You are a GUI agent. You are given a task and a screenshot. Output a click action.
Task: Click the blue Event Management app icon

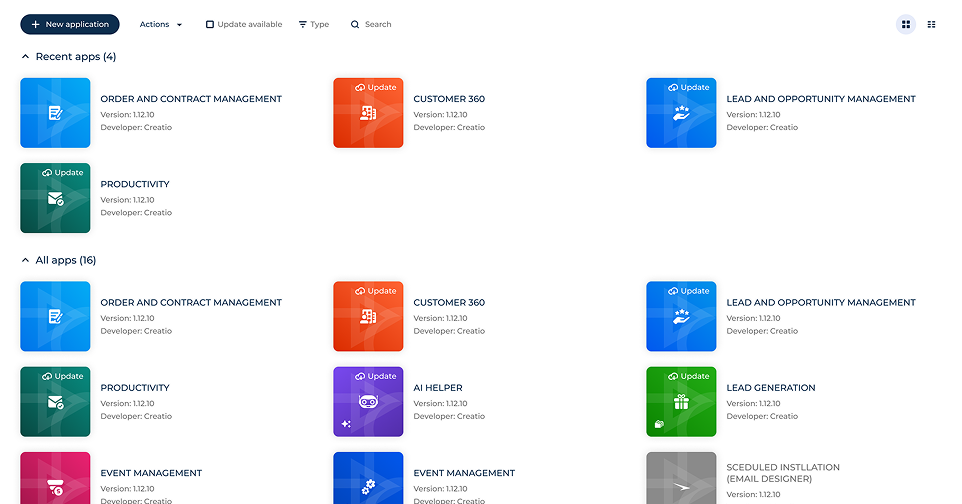point(368,479)
